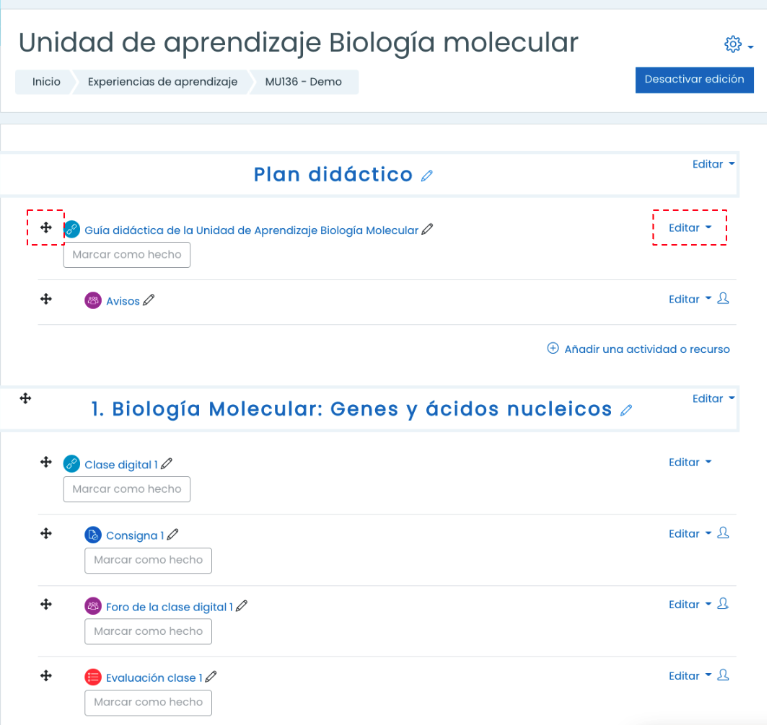Click Añadir una actividad o recurso
767x725 pixels.
638,349
